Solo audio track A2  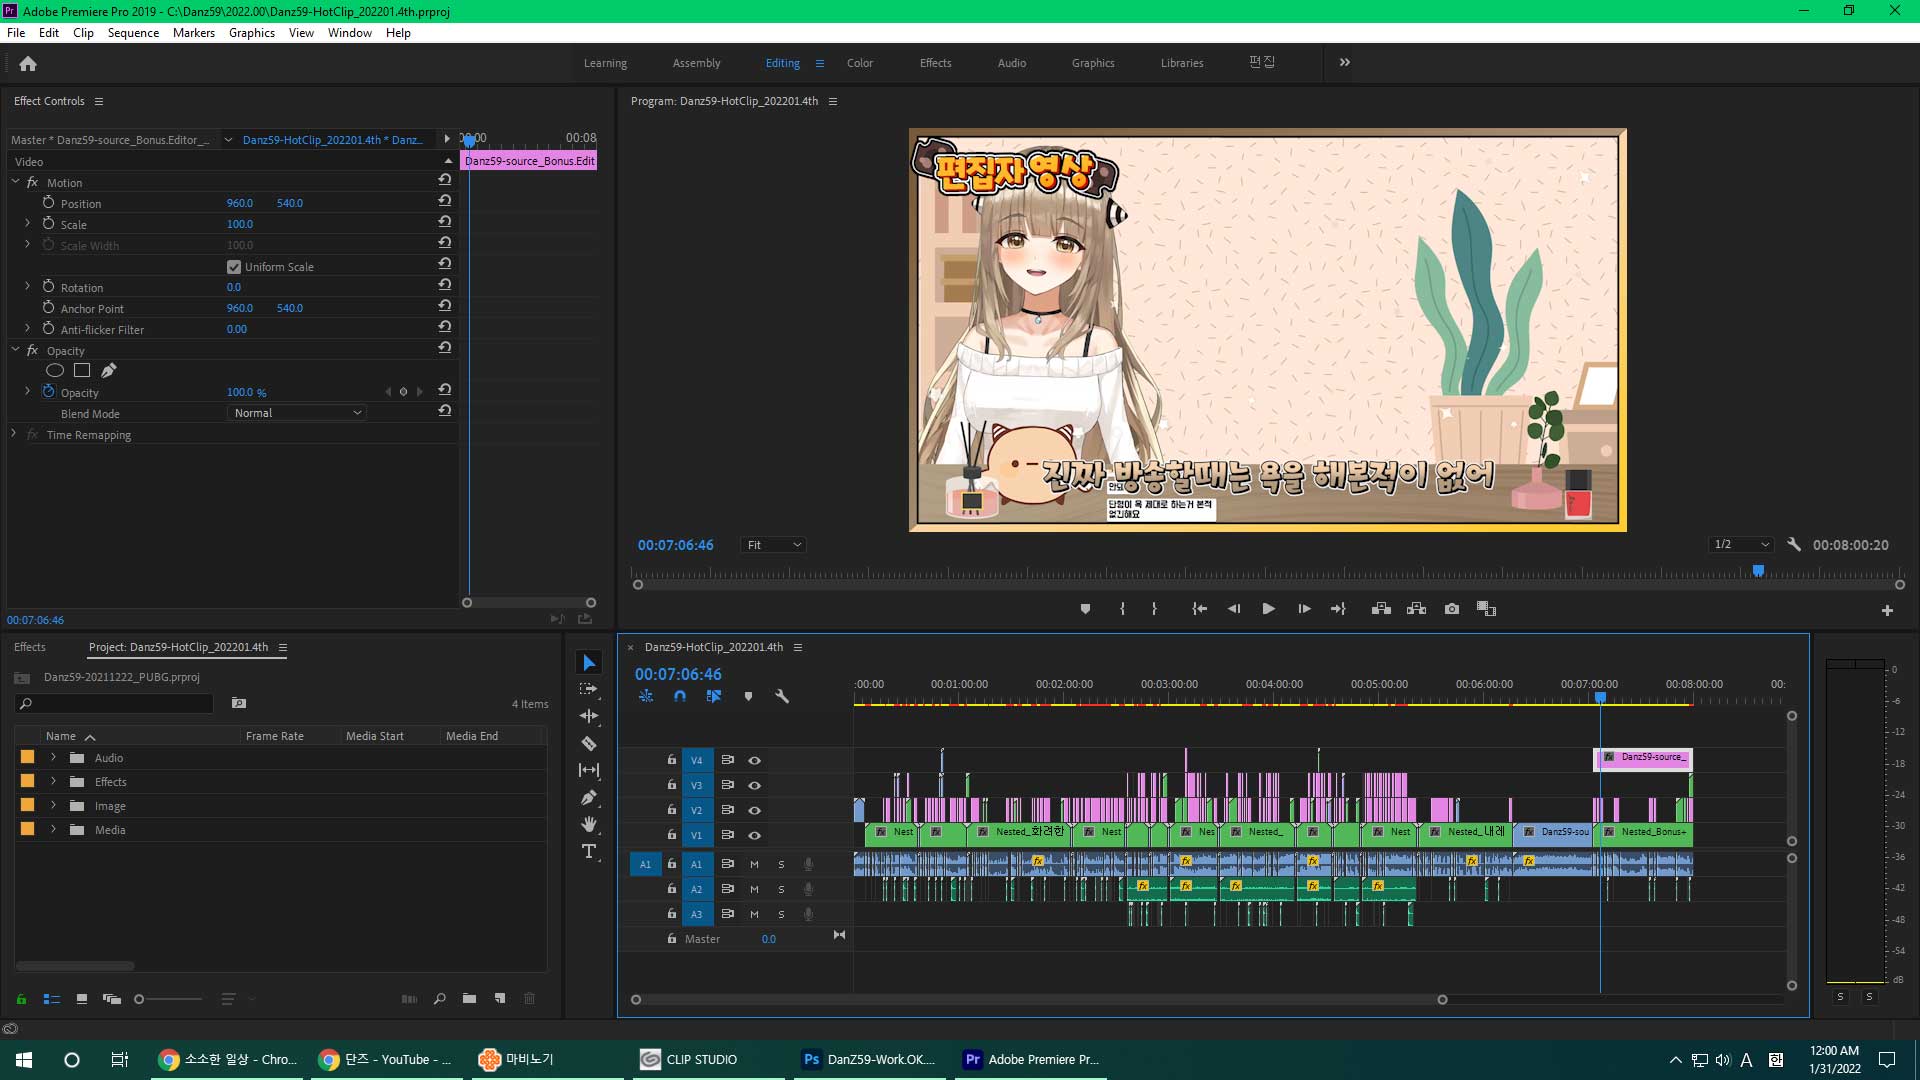pos(781,889)
